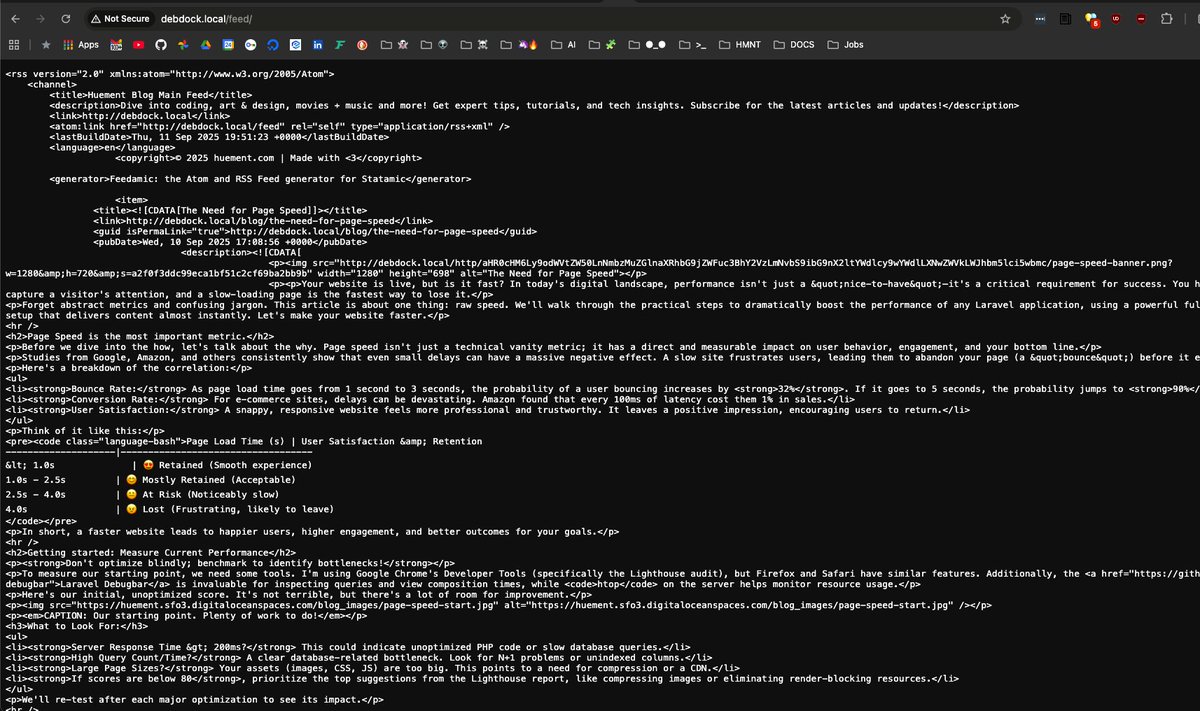This screenshot has height=711, width=1200.
Task: Open the document-page extension icon in toolbar
Action: pos(1066,19)
